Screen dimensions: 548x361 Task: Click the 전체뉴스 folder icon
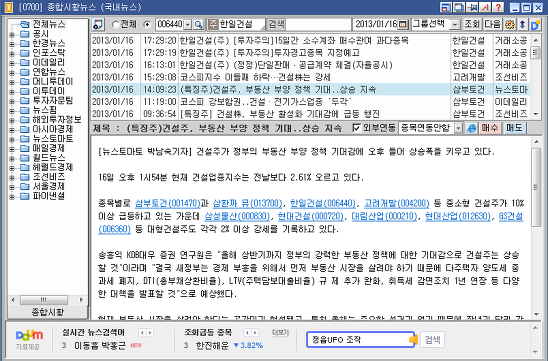[24, 24]
